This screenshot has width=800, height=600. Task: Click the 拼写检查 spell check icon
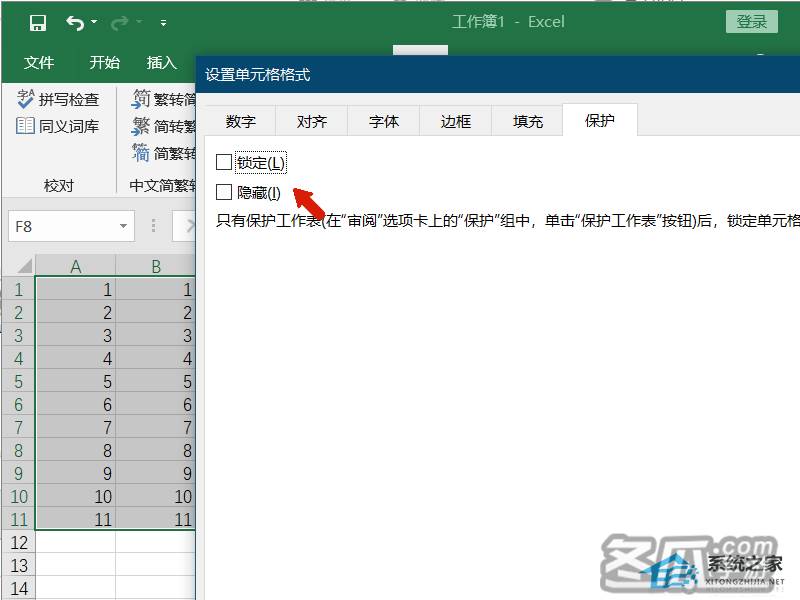26,99
